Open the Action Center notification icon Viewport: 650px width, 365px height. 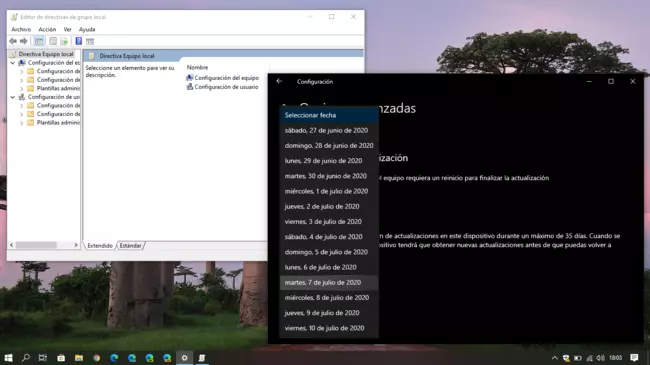point(634,358)
